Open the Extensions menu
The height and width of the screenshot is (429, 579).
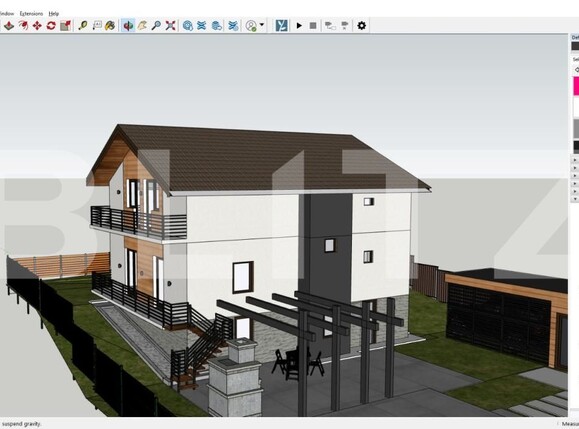(31, 14)
